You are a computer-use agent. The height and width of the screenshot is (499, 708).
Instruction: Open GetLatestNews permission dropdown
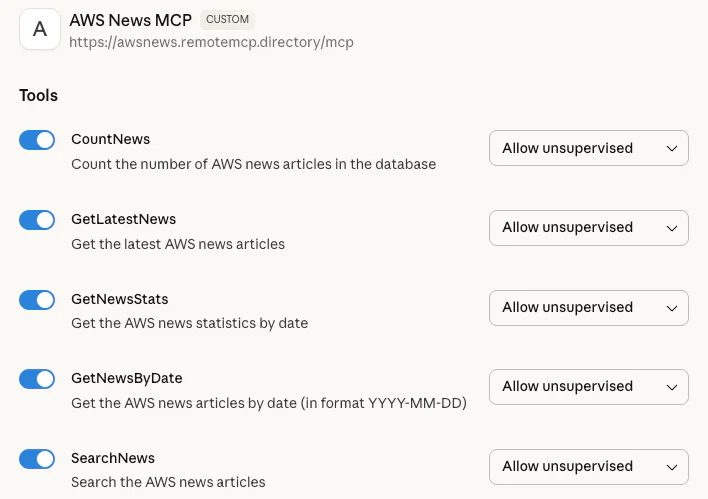589,228
